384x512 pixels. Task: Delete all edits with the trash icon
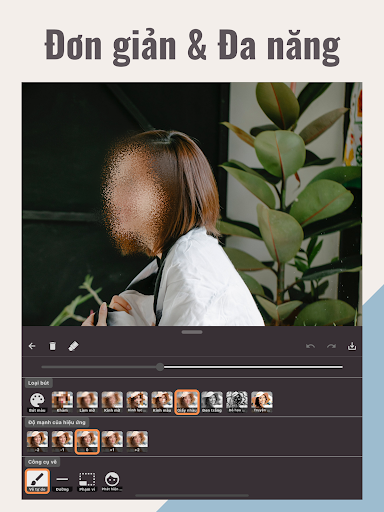52,346
